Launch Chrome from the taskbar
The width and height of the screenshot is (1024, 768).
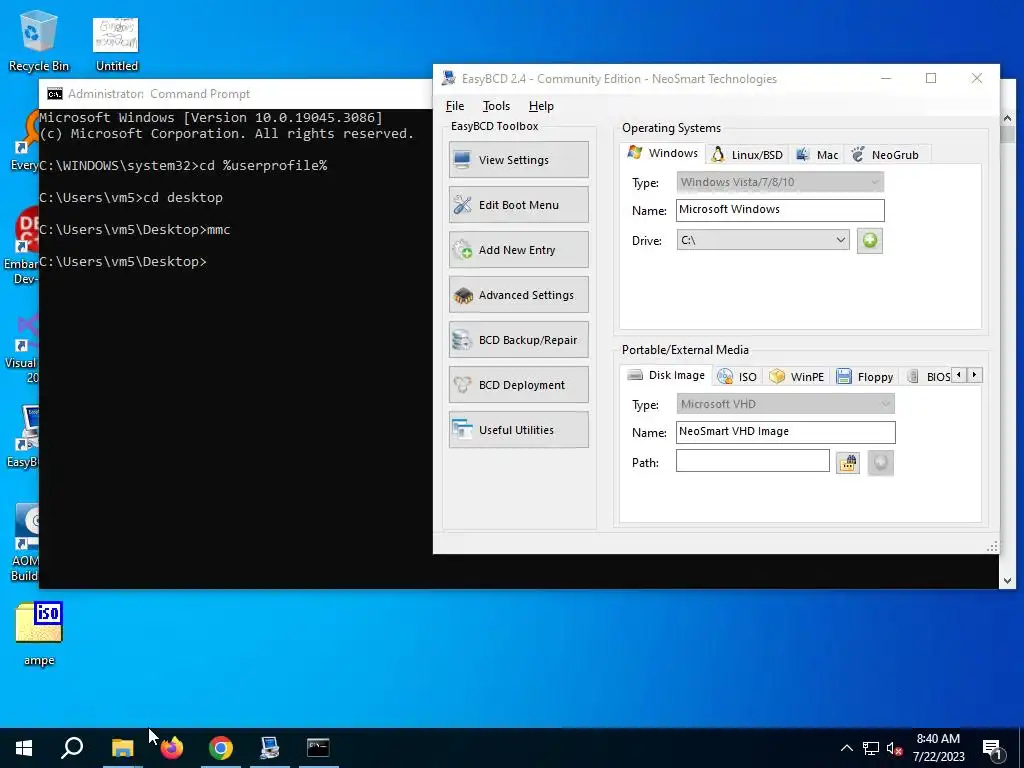[x=221, y=748]
